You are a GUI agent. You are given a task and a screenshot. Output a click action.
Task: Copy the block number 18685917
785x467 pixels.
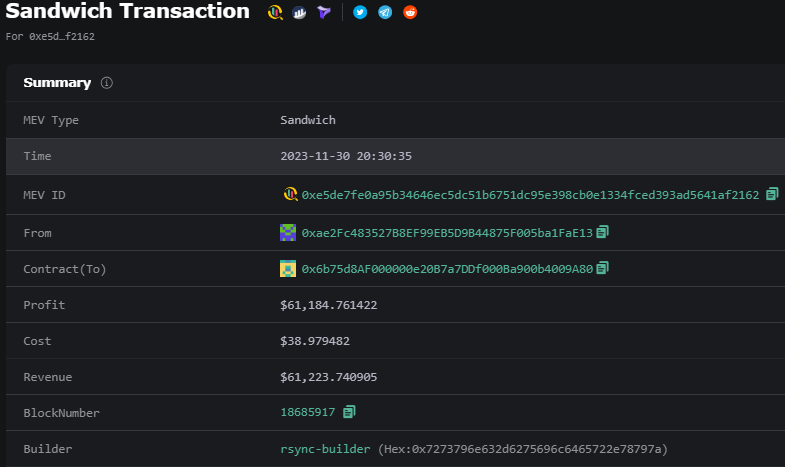[349, 412]
